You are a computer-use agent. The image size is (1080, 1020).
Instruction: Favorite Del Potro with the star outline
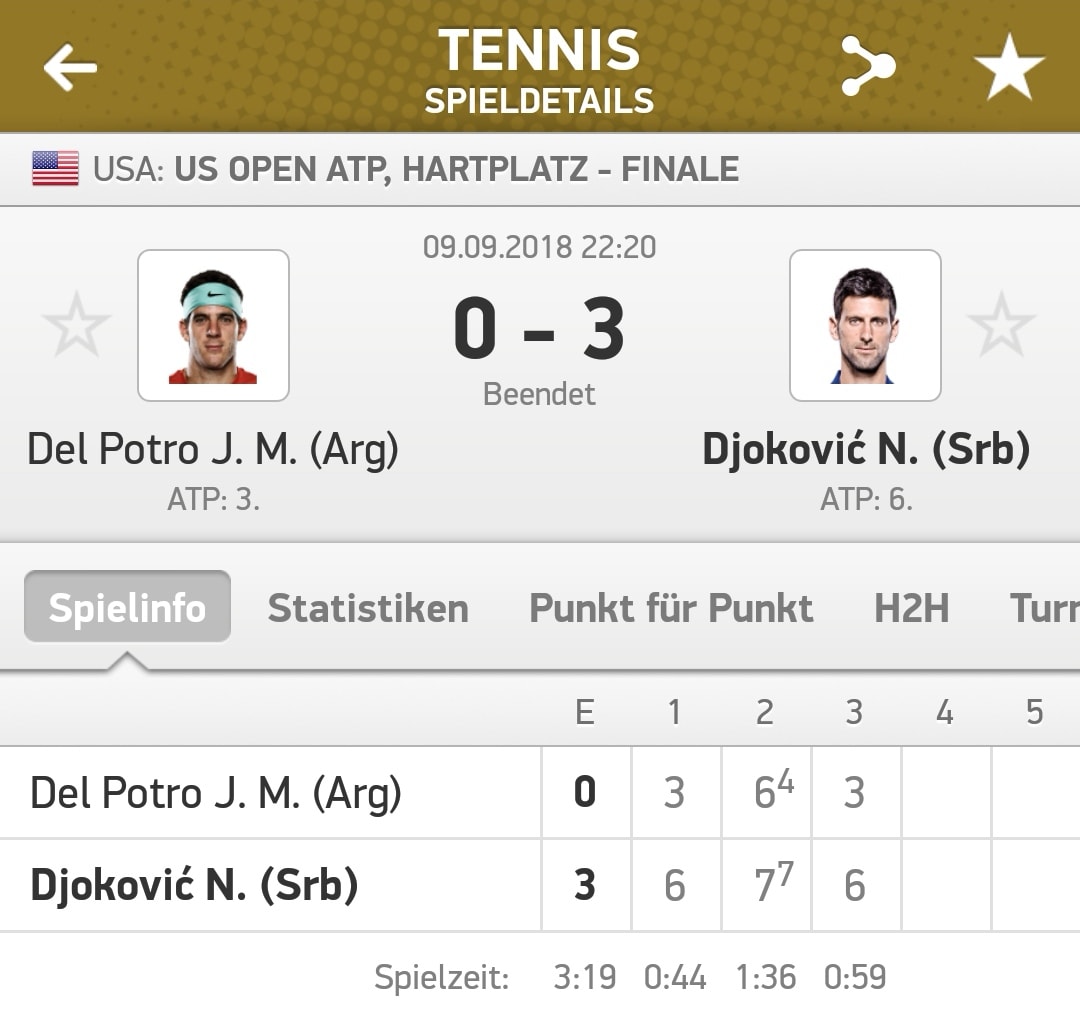click(76, 324)
